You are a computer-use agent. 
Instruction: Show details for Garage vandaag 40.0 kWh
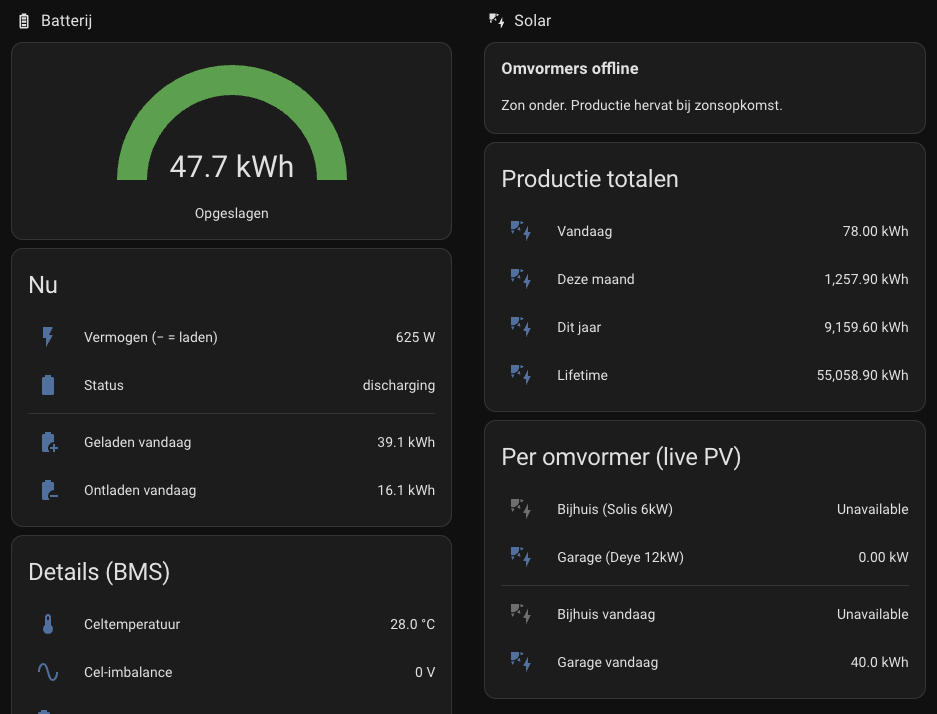705,662
